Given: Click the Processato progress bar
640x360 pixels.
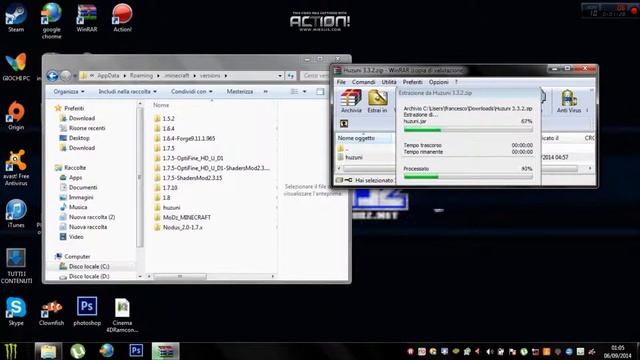Looking at the screenshot, I should 468,177.
